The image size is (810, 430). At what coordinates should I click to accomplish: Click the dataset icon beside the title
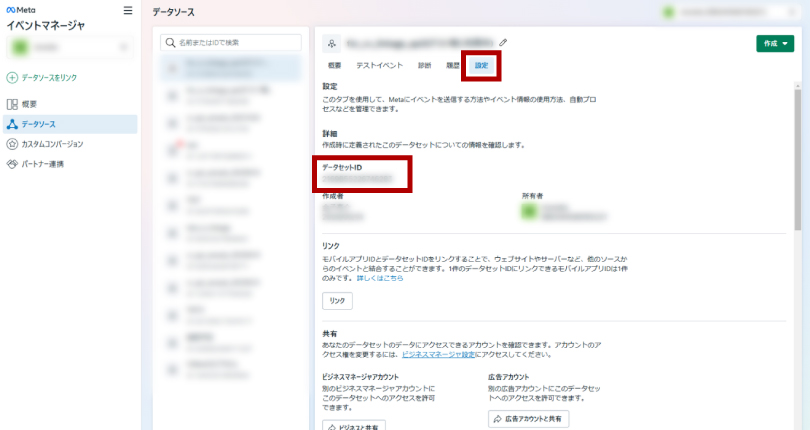click(332, 43)
